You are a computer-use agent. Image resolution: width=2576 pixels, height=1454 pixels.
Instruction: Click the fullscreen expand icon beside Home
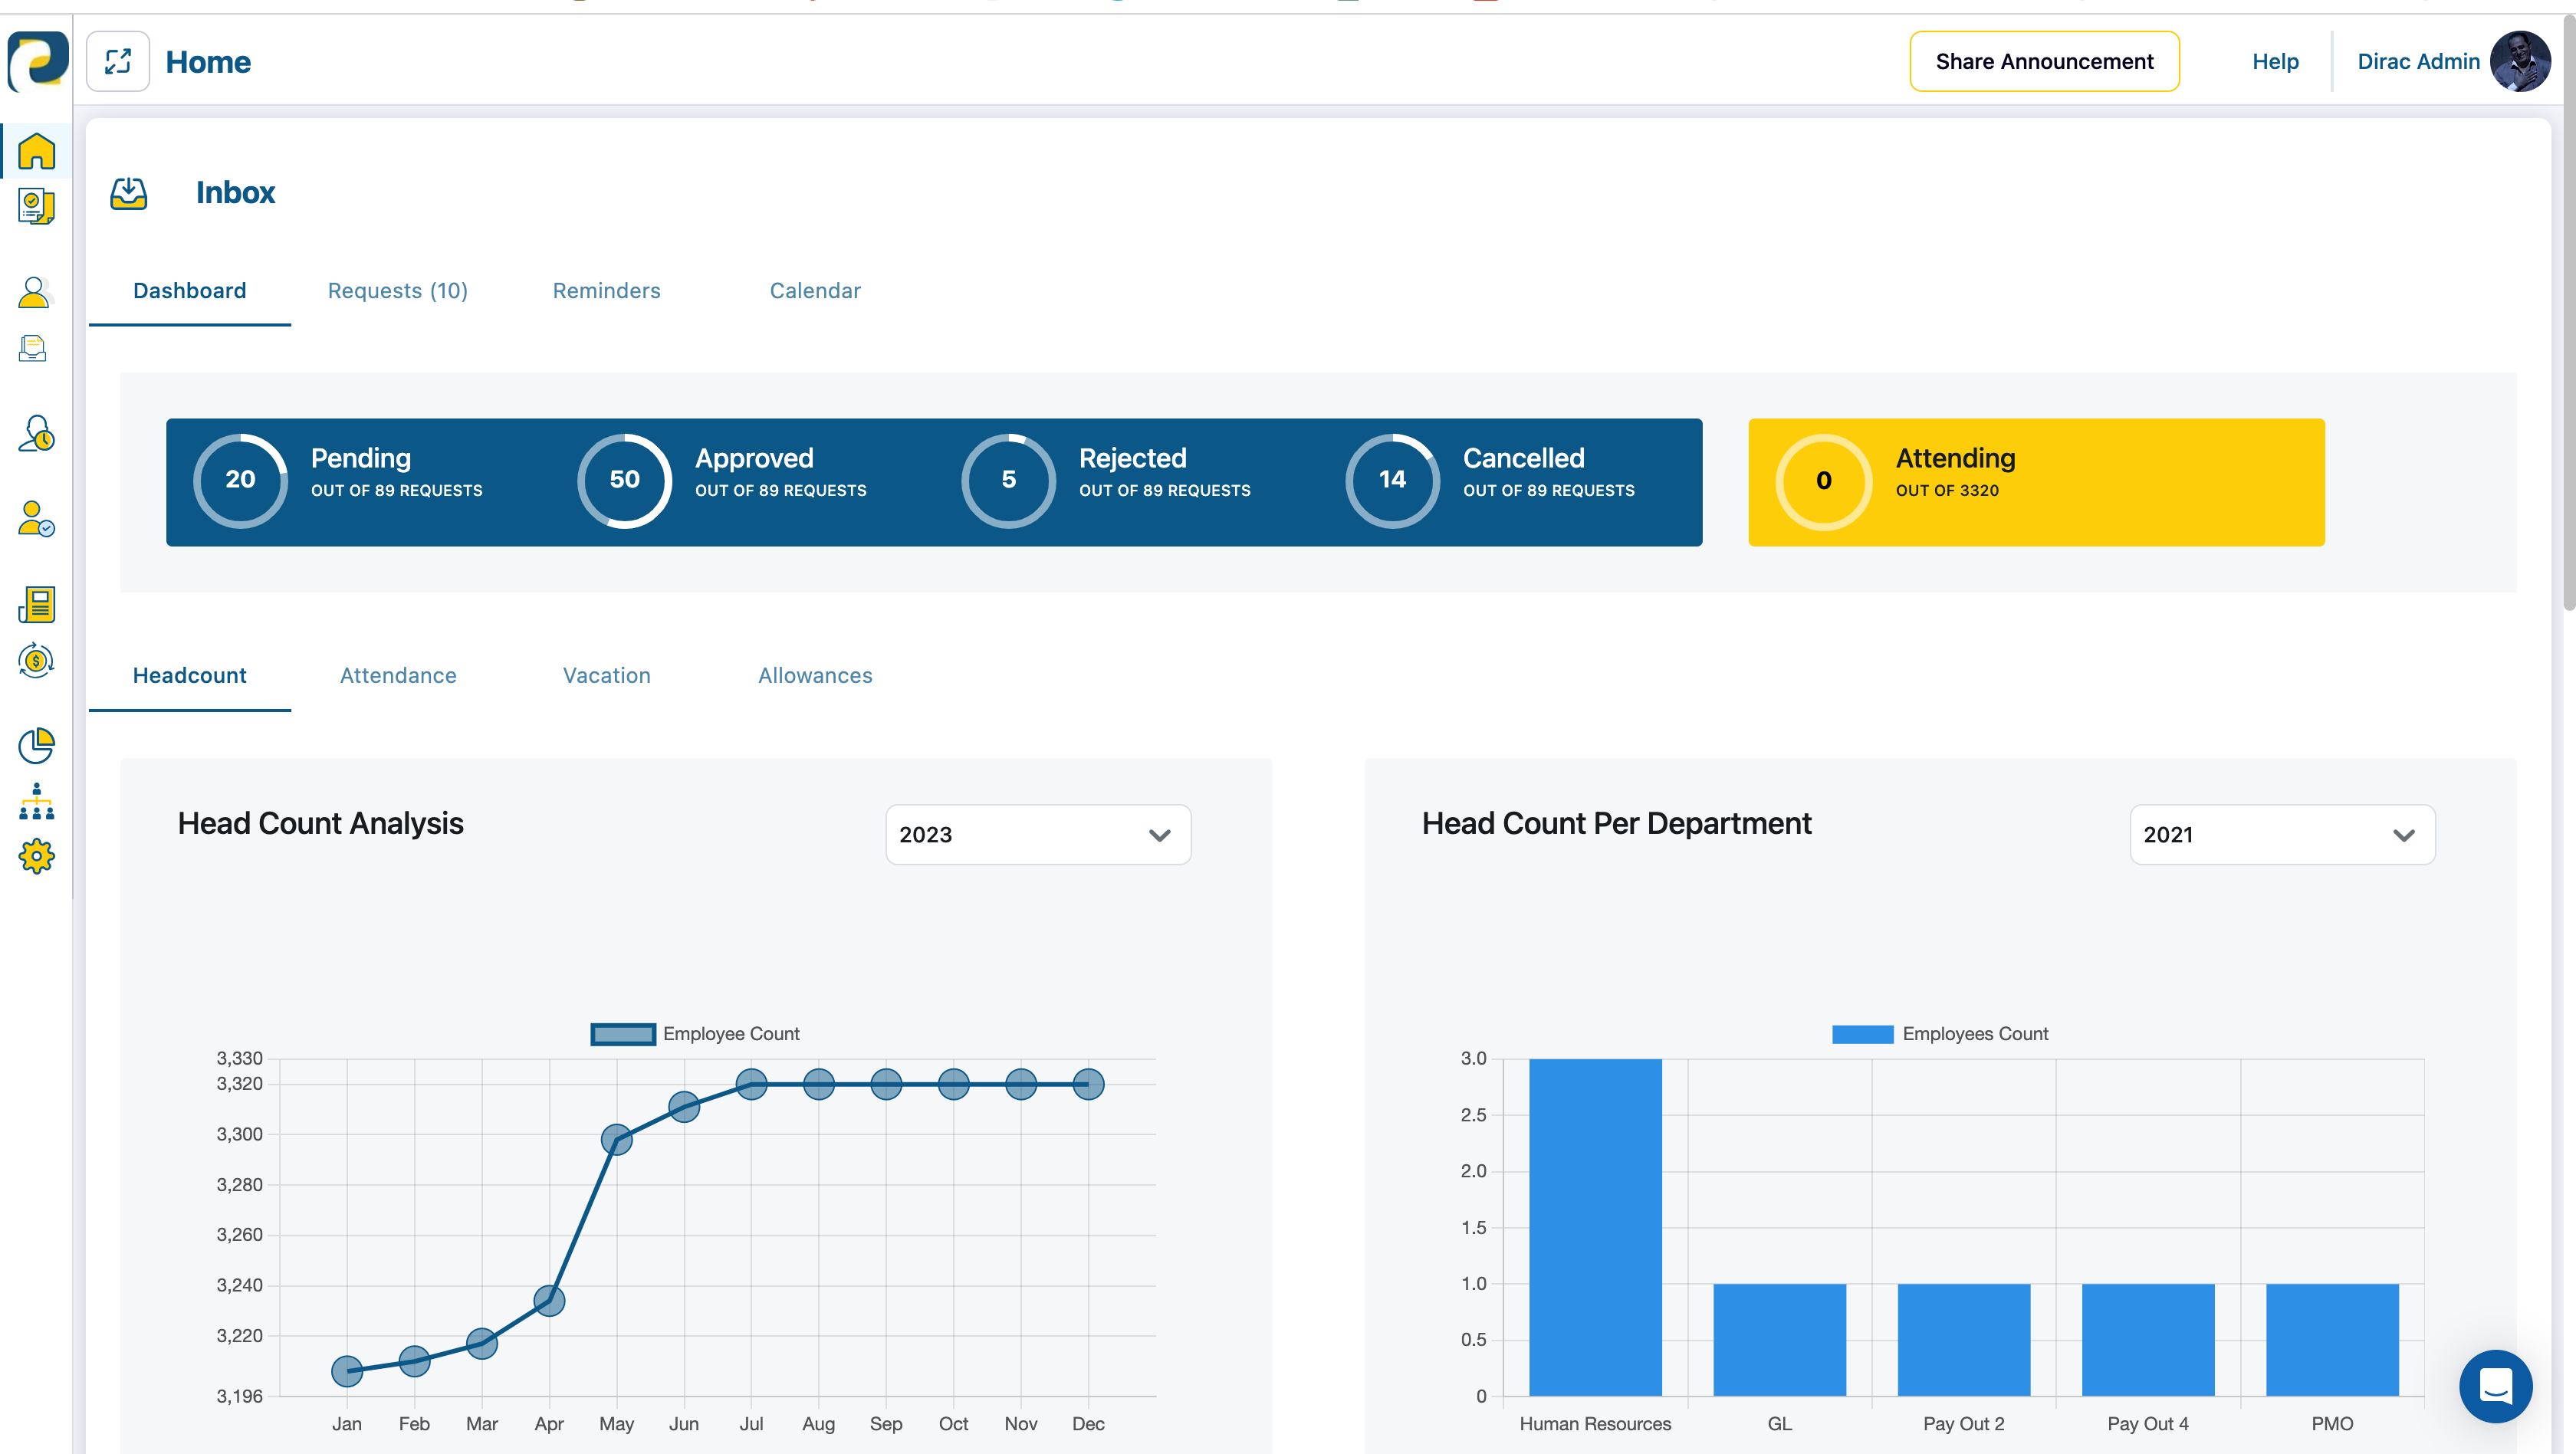click(x=118, y=61)
